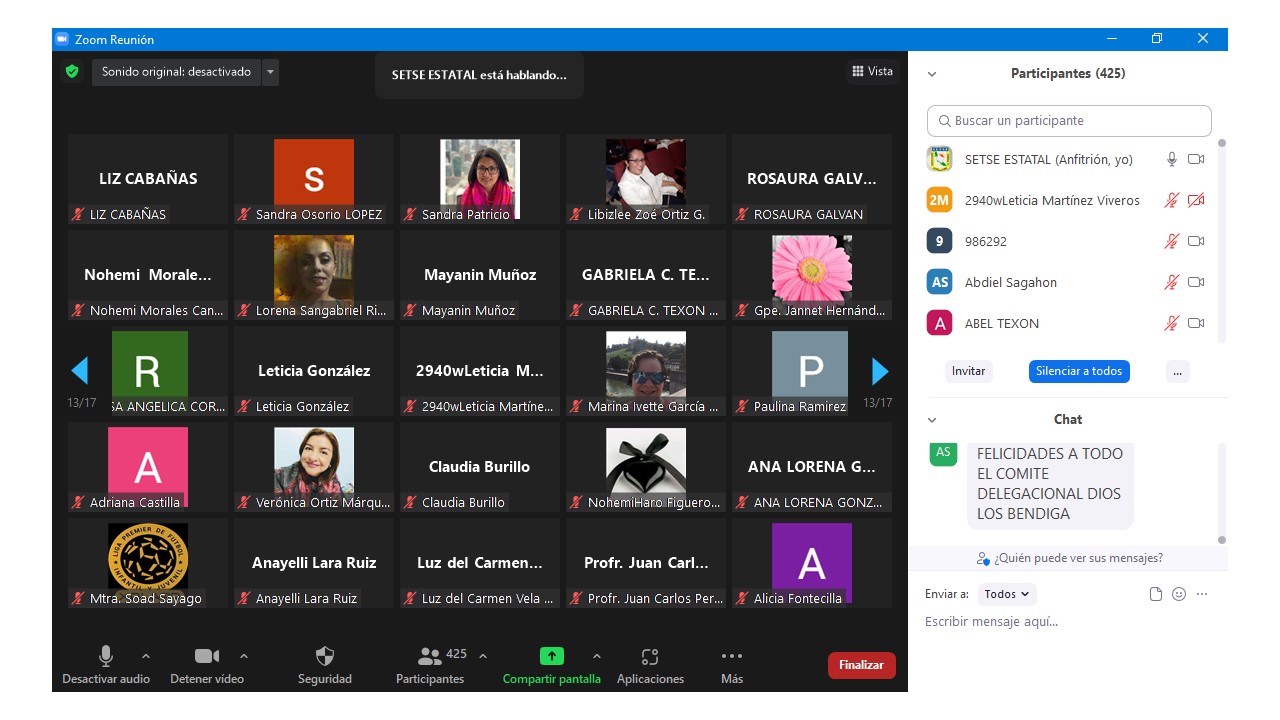Click crossed camera icon of 2940wLeticia Martínez Viveros

pos(1196,200)
